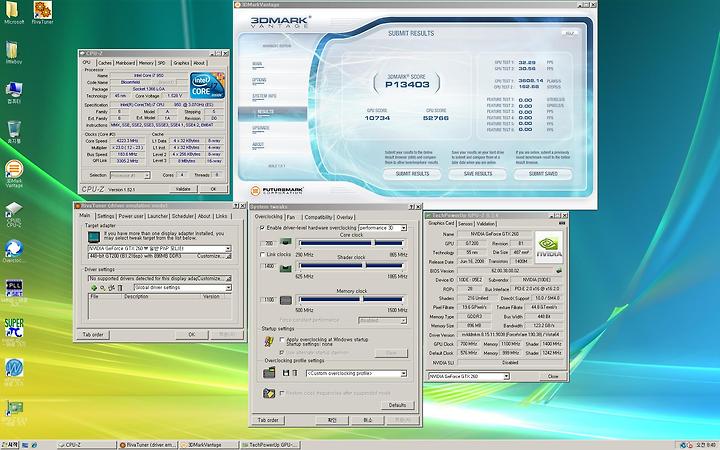Image resolution: width=720 pixels, height=450 pixels.
Task: Click the startup settings flag icon
Action: (269, 341)
